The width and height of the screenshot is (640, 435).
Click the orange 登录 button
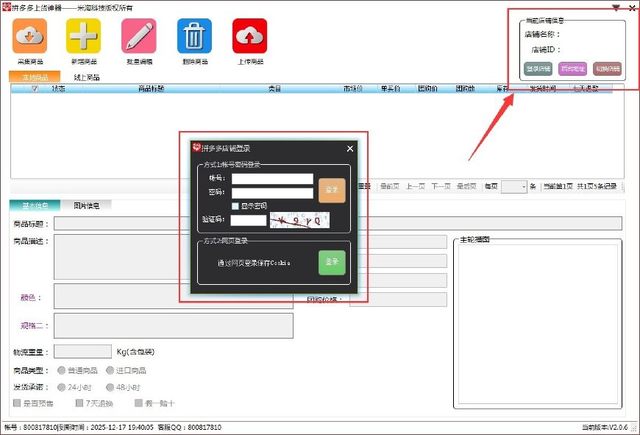tap(332, 189)
